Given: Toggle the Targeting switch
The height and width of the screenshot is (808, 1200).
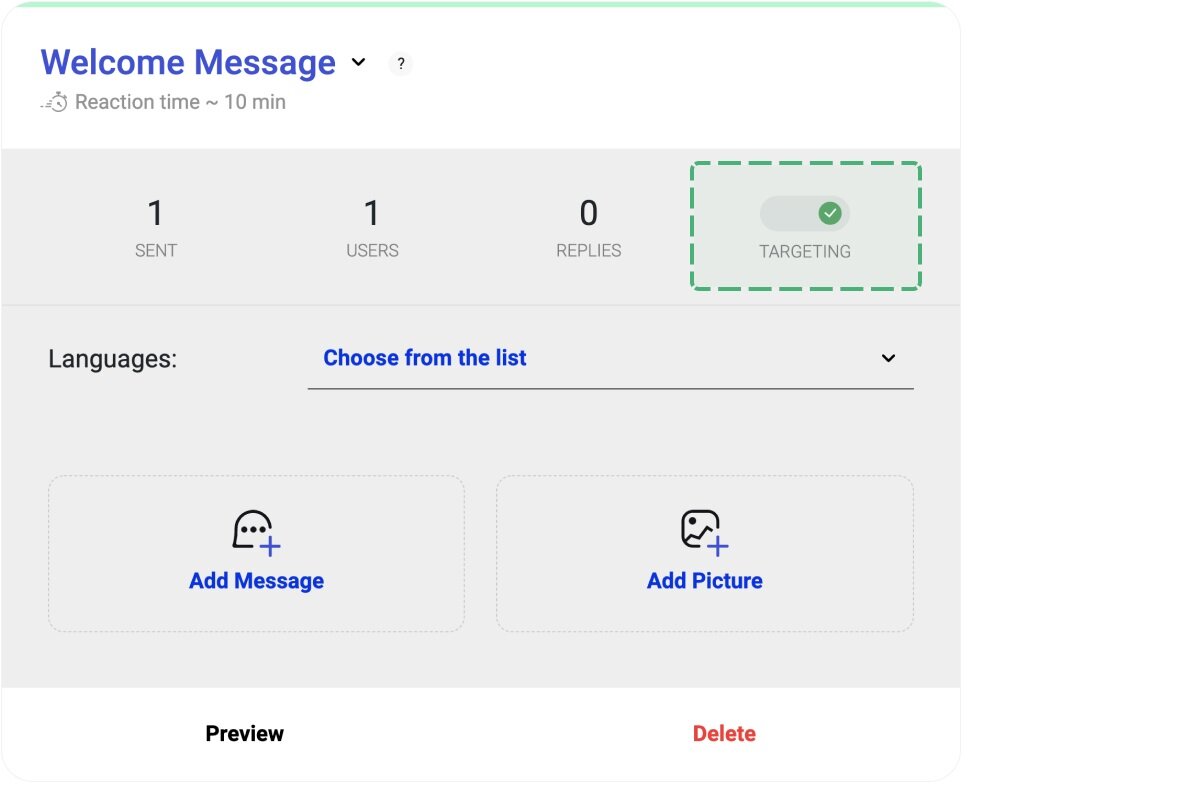Looking at the screenshot, I should pyautogui.click(x=804, y=213).
